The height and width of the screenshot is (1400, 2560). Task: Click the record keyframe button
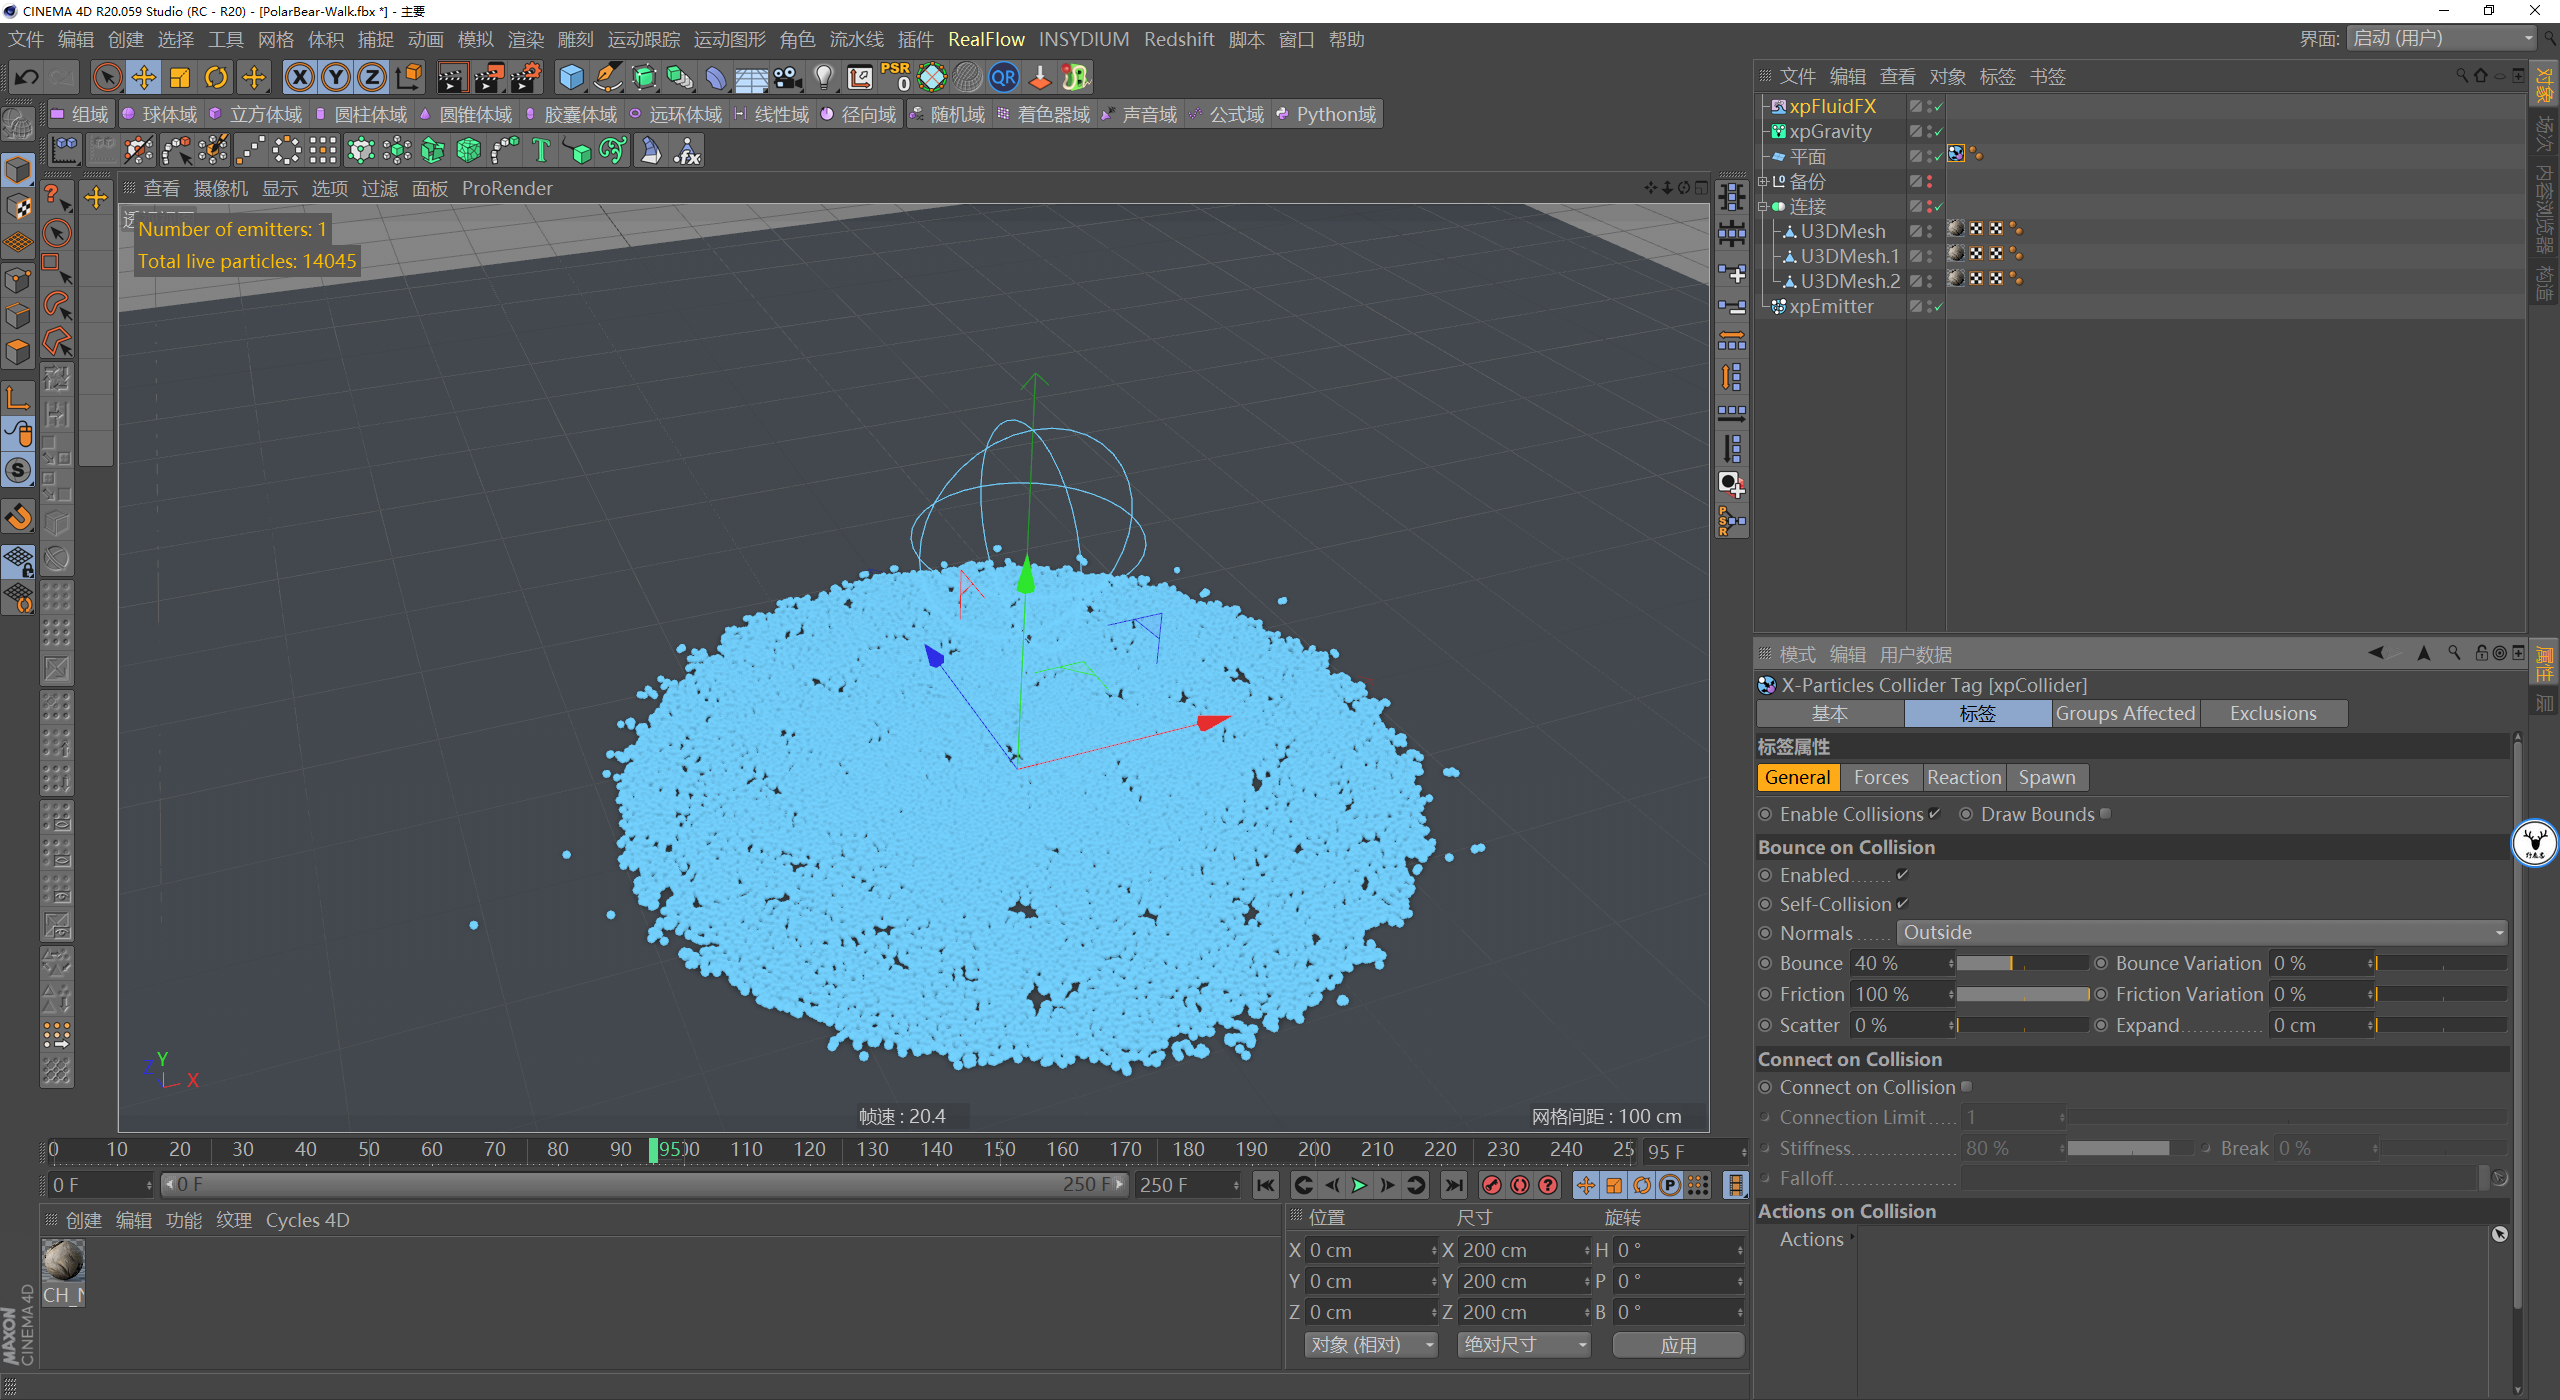[1491, 1185]
